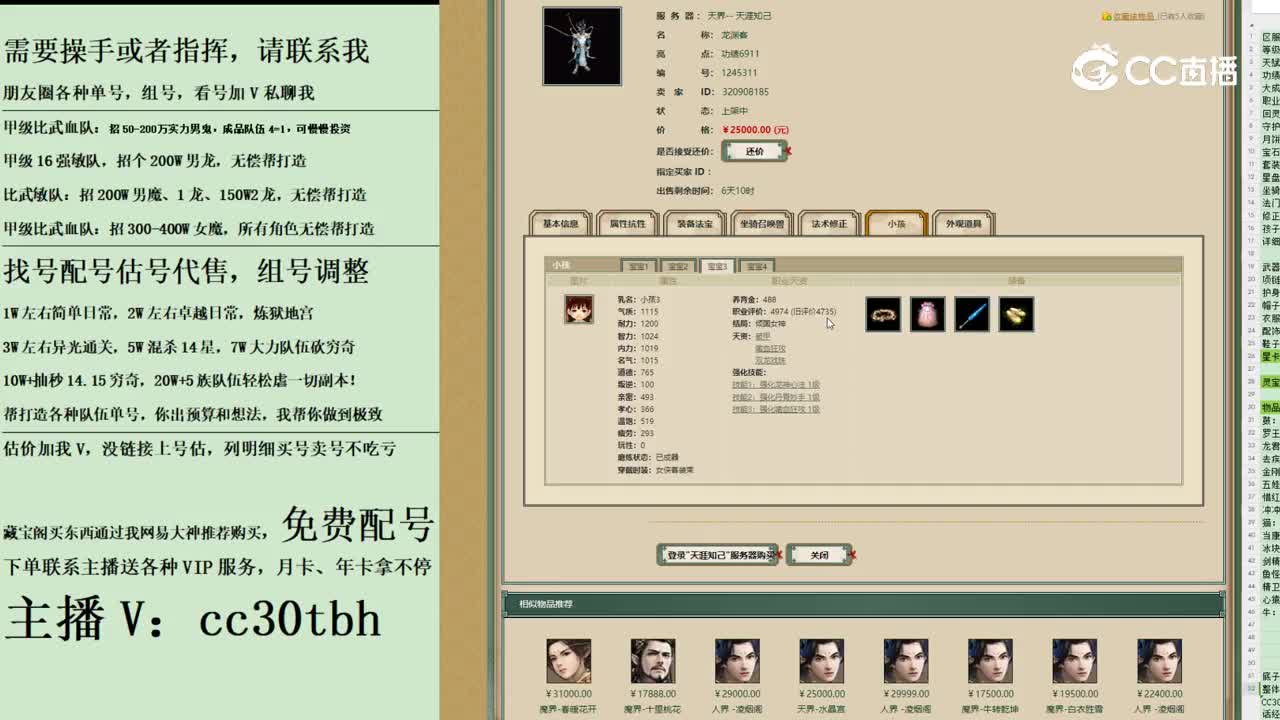The image size is (1280, 720).
Task: Click the 关闭 close button
Action: (819, 554)
